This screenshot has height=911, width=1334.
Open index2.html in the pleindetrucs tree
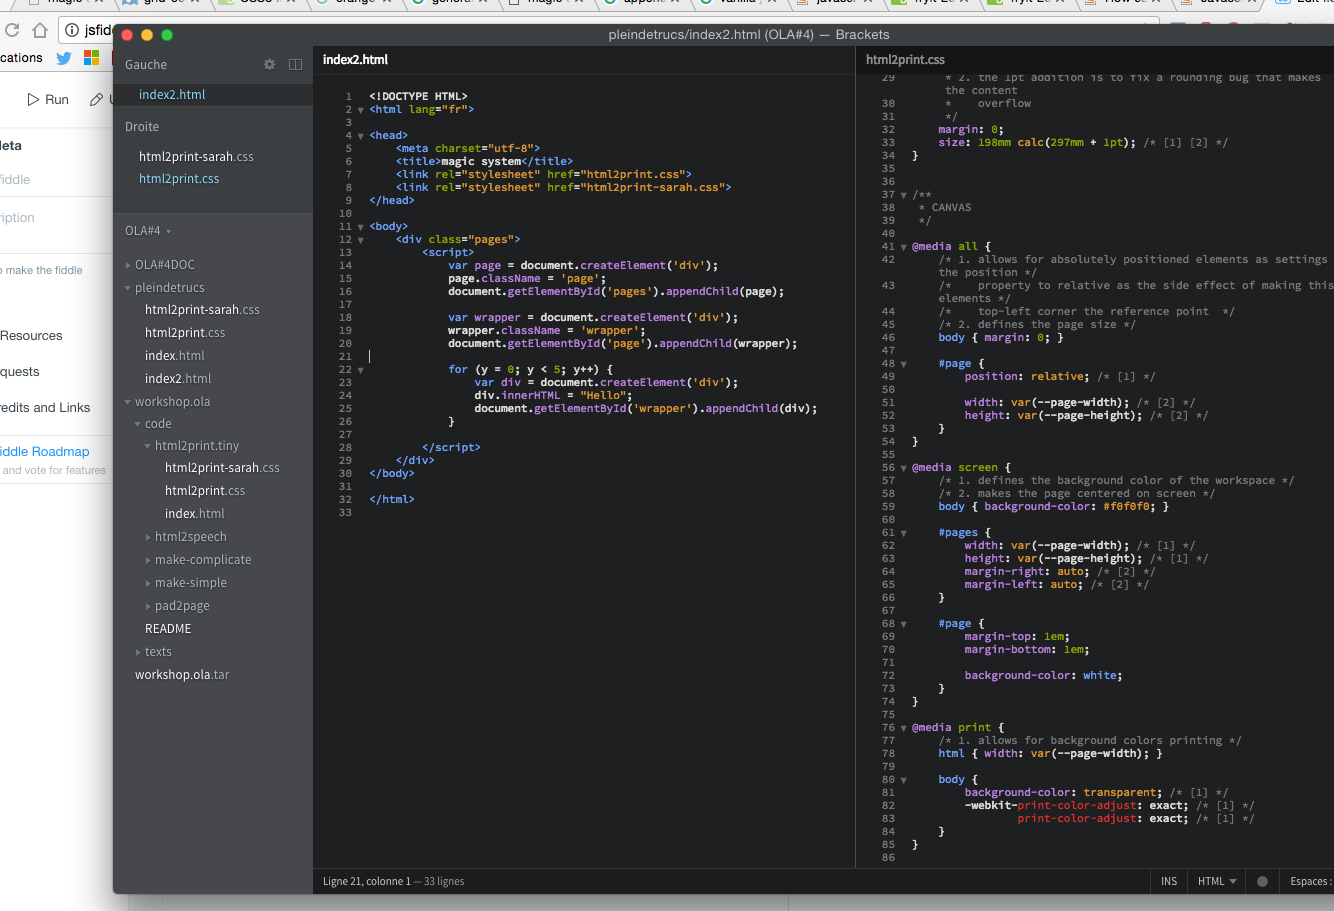[x=178, y=379]
